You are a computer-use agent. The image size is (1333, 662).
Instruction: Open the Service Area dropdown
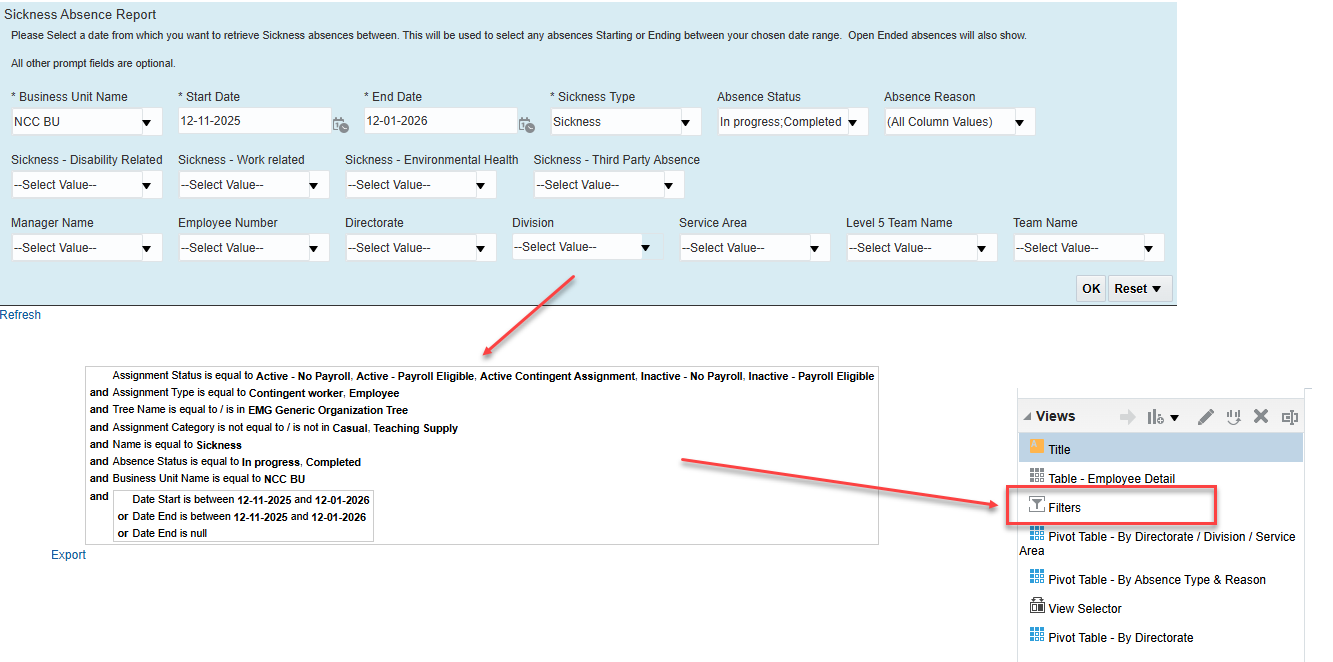tap(817, 249)
